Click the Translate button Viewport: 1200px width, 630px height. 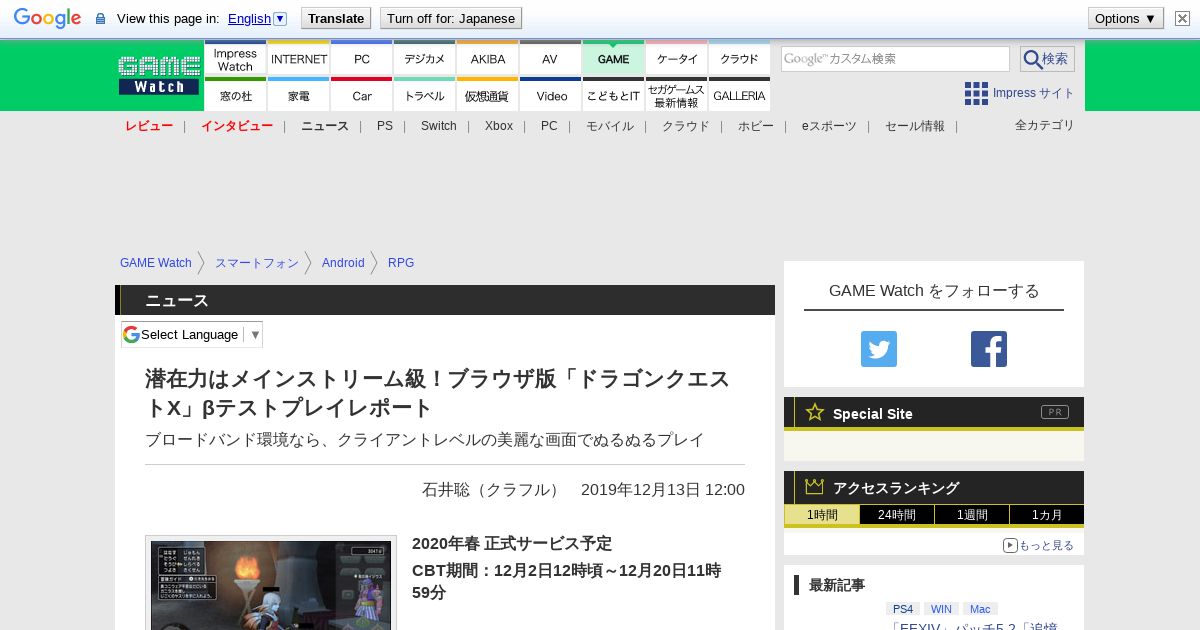point(336,18)
